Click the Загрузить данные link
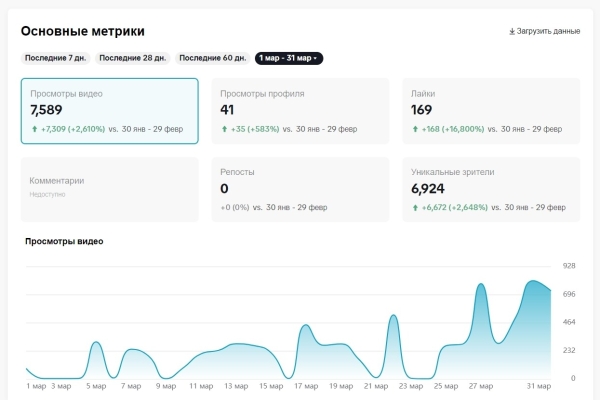This screenshot has height=400, width=600. click(548, 31)
